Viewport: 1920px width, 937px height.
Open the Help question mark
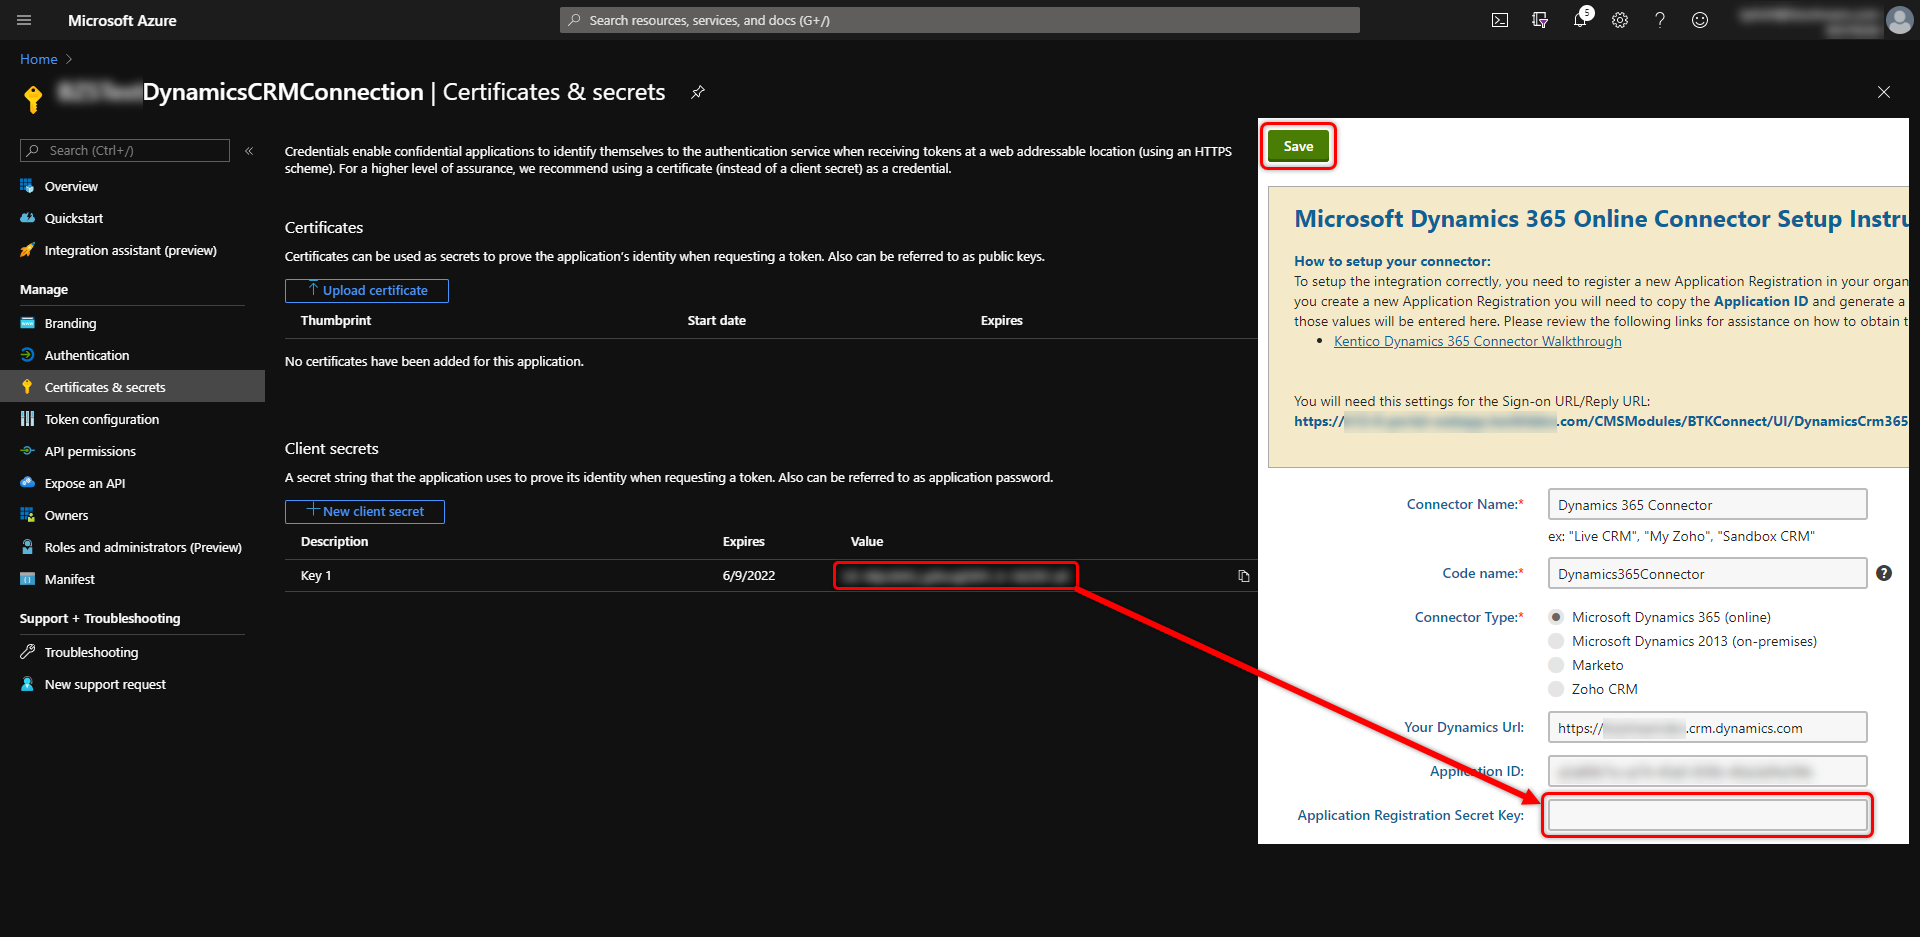coord(1660,20)
